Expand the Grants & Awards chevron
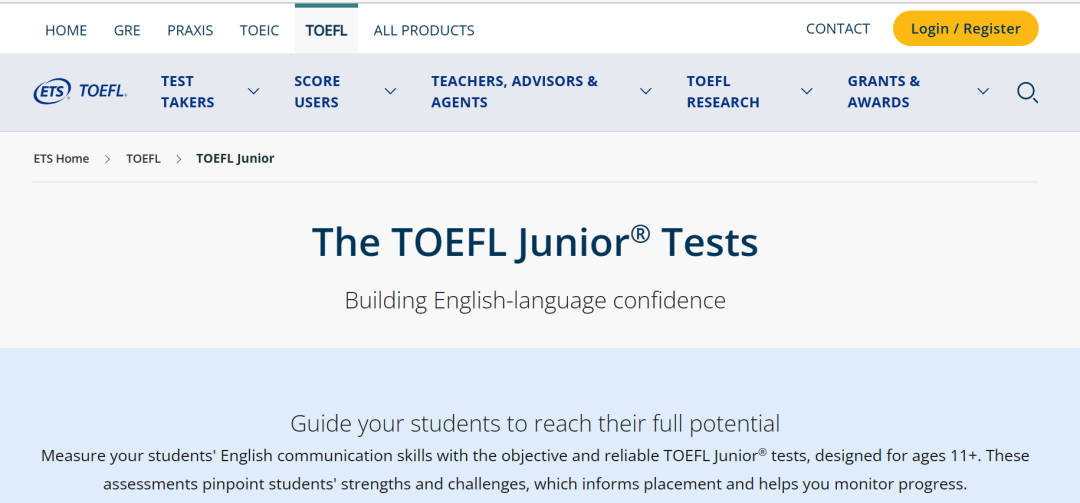This screenshot has width=1080, height=503. (984, 91)
